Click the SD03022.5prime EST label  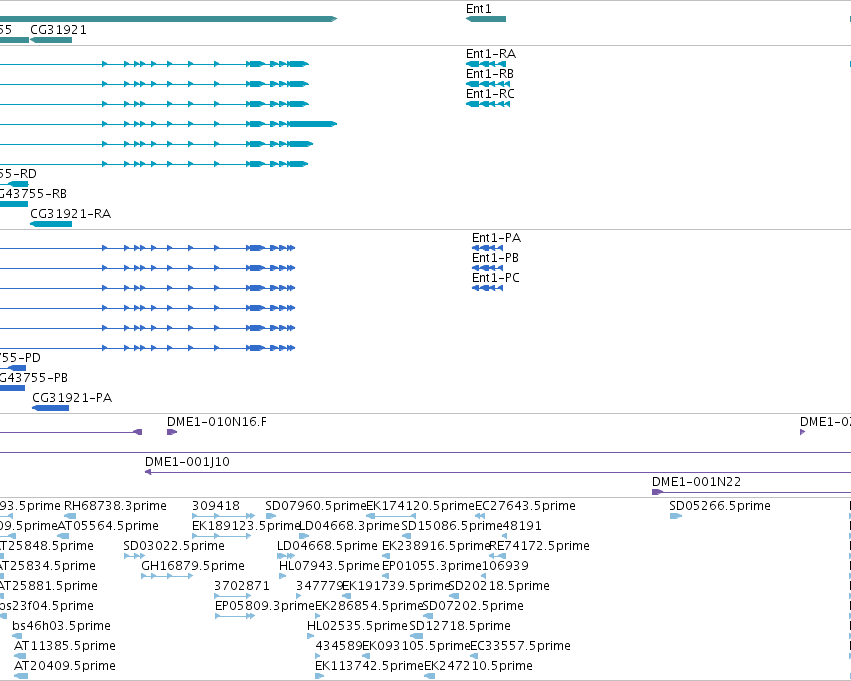174,546
